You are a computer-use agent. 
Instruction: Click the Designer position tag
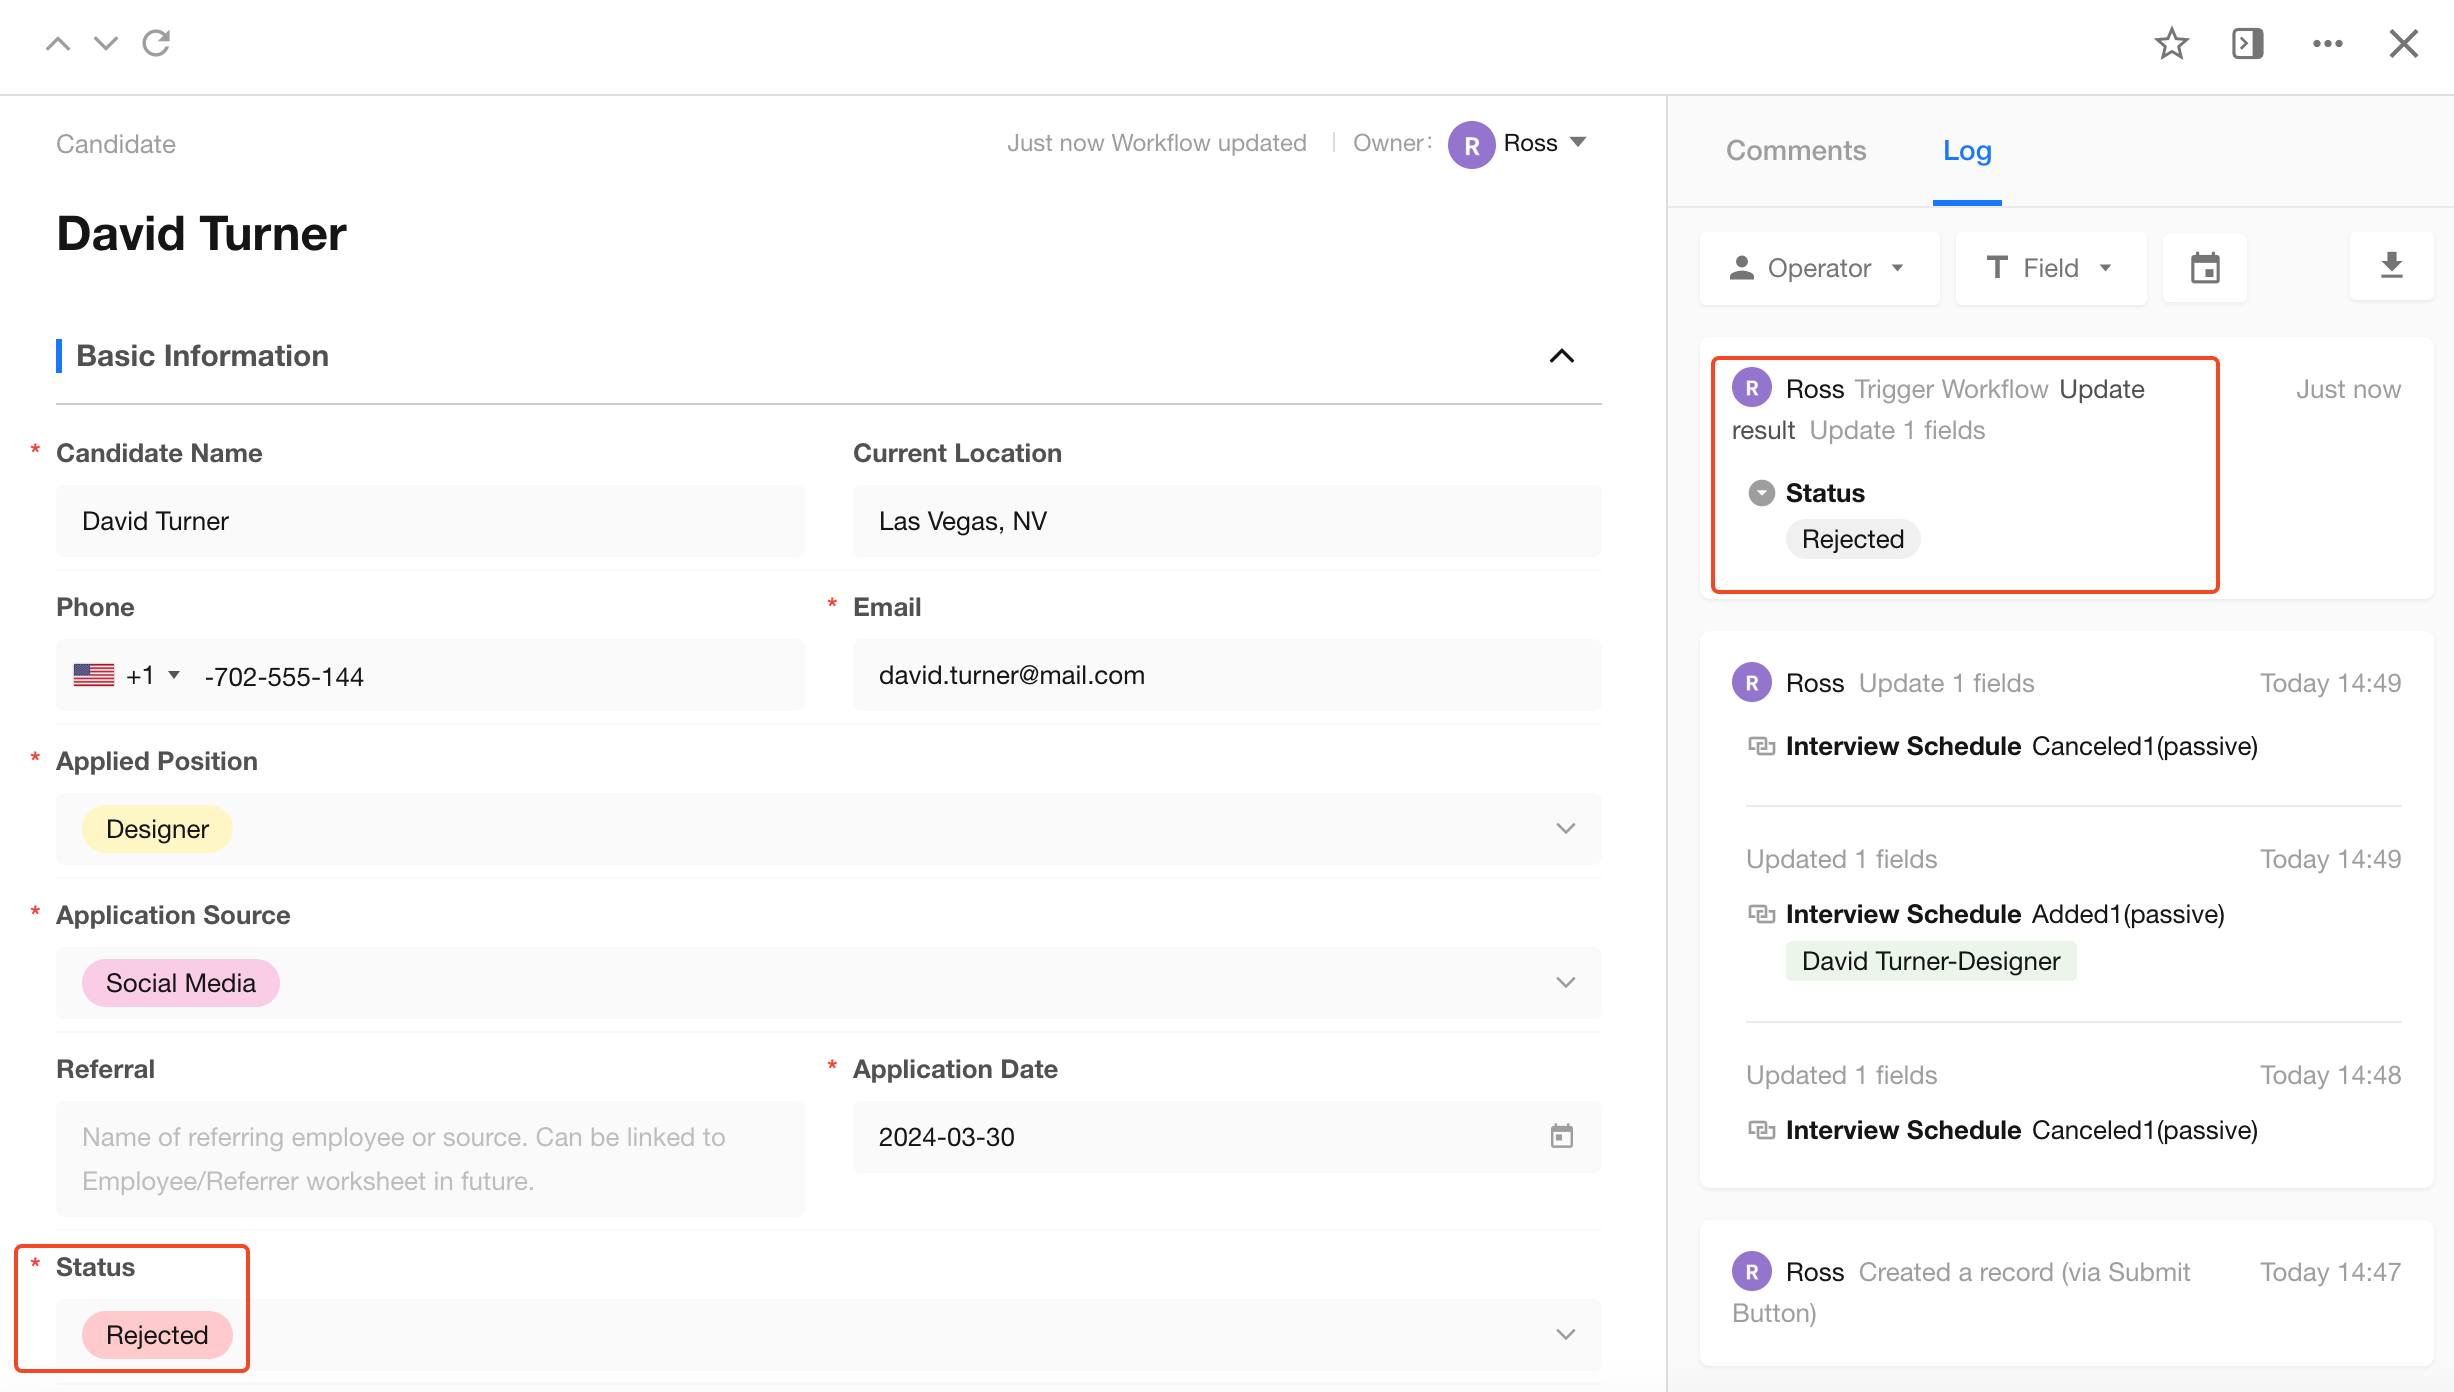tap(157, 829)
